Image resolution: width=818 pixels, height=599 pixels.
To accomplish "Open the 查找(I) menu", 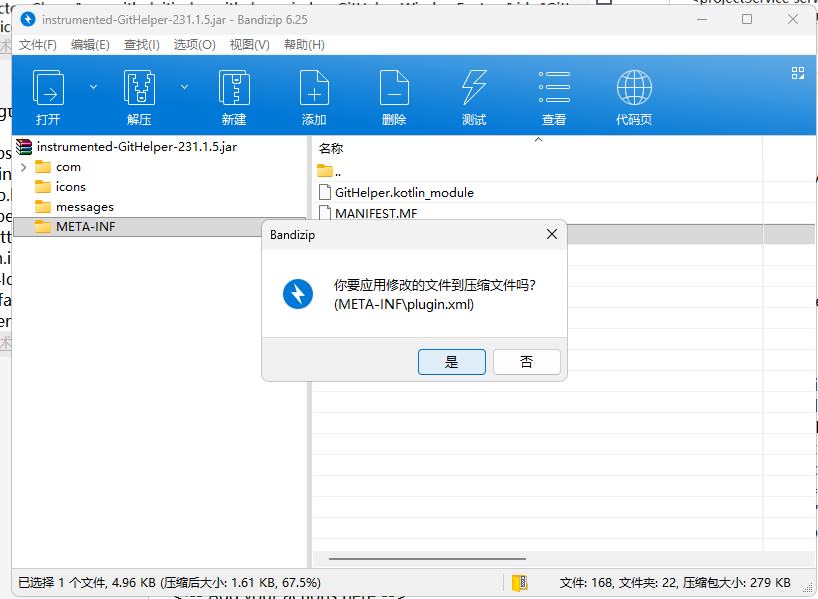I will (141, 45).
